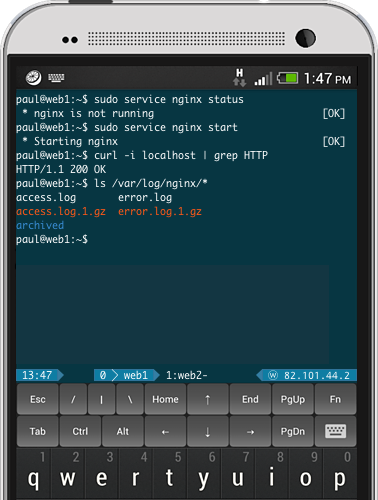This screenshot has height=500, width=378.
Task: Tap the access.log file name
Action: (x=46, y=197)
